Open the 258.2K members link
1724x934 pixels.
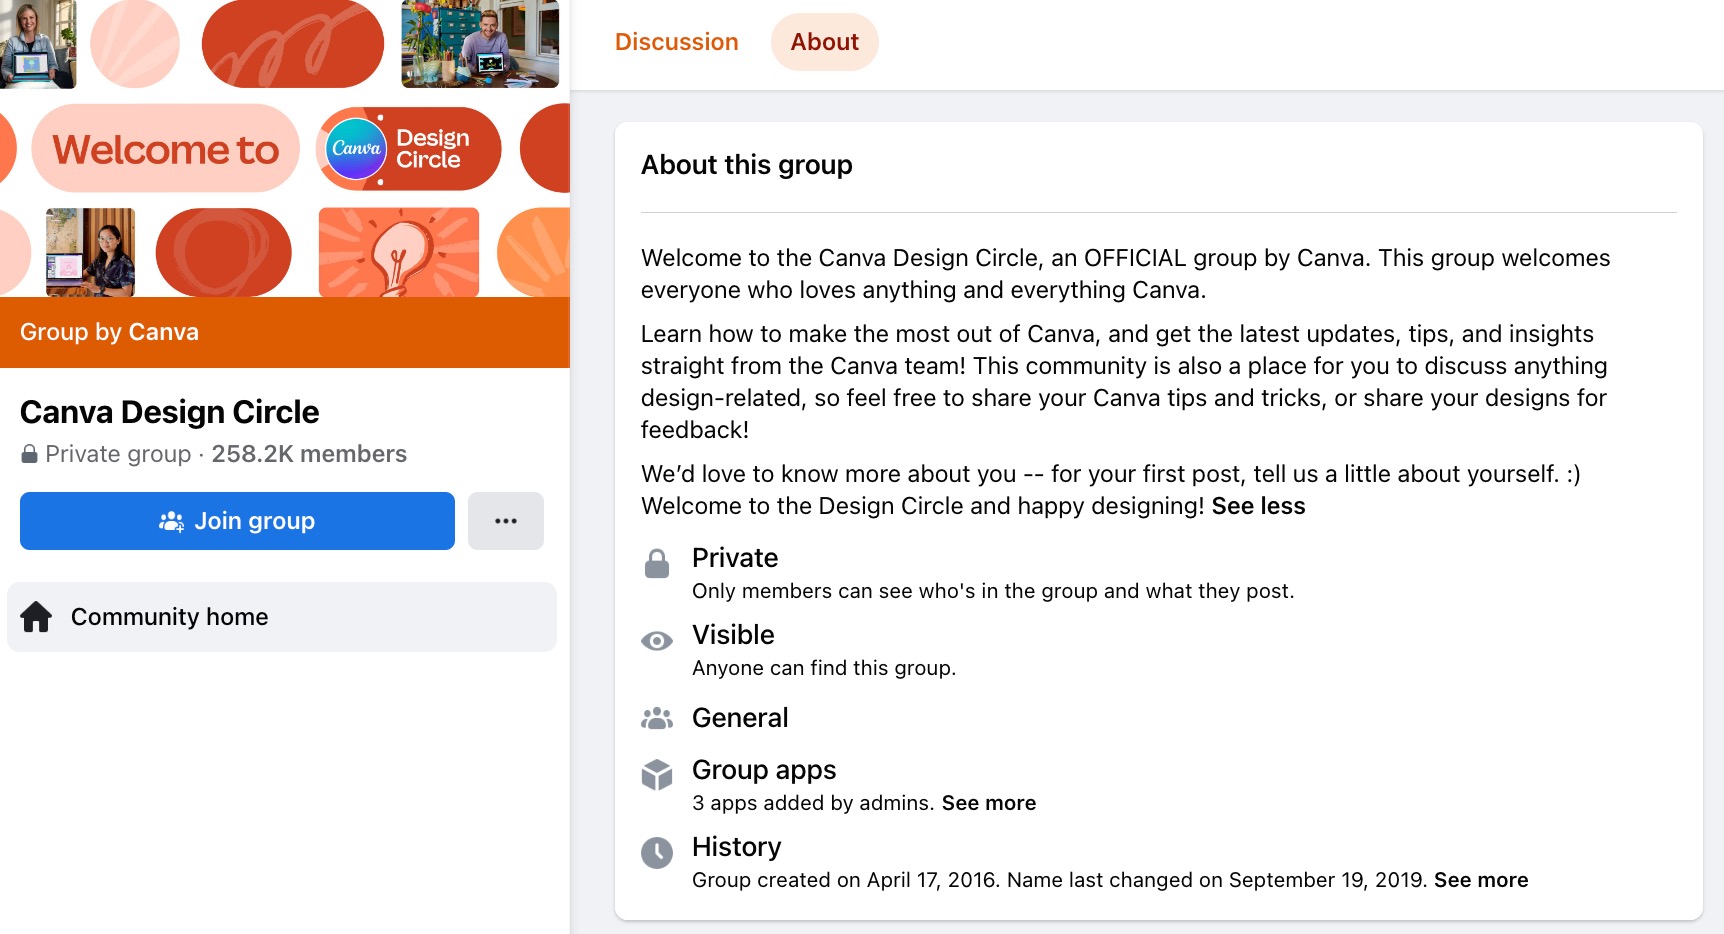coord(309,454)
